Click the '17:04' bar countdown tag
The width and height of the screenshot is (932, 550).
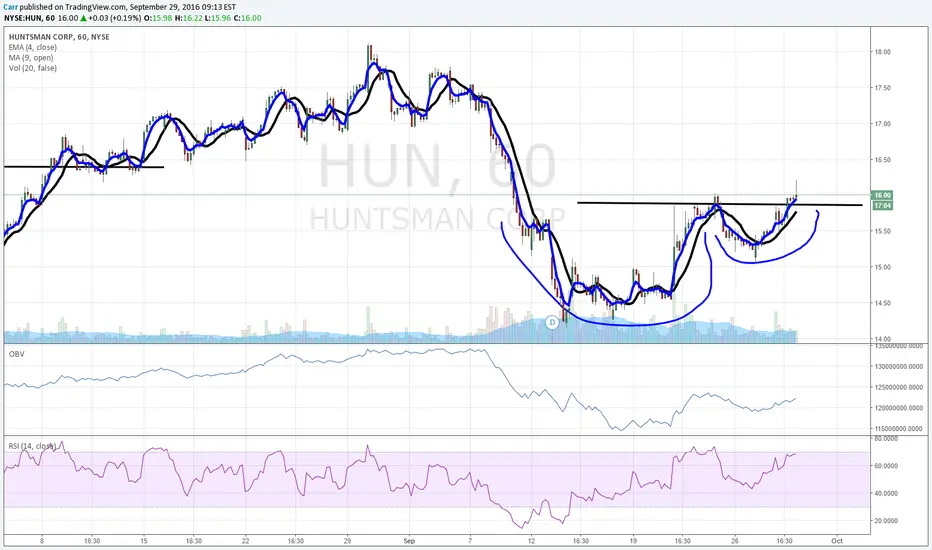pos(882,206)
